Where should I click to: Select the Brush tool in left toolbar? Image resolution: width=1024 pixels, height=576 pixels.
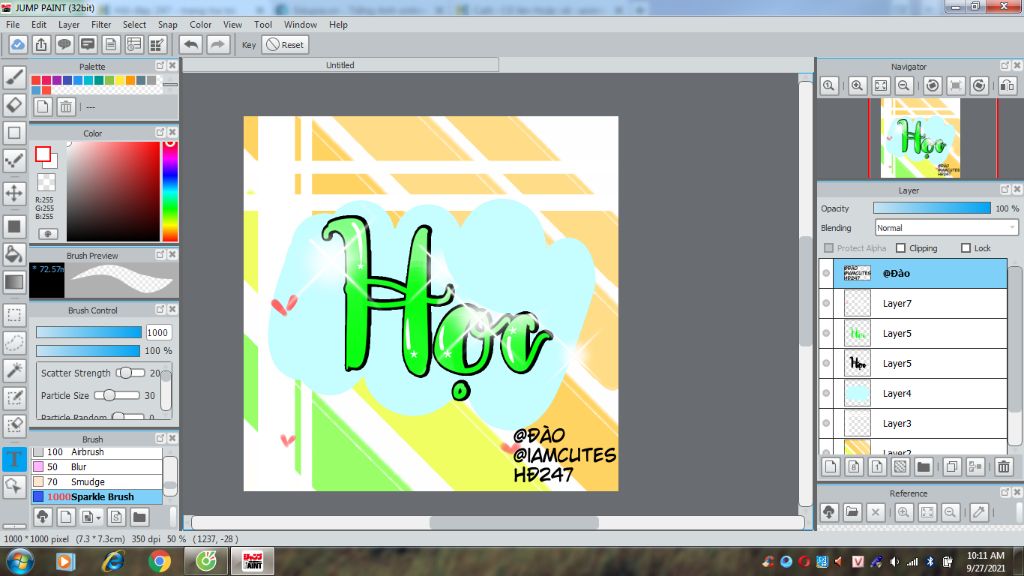[14, 77]
